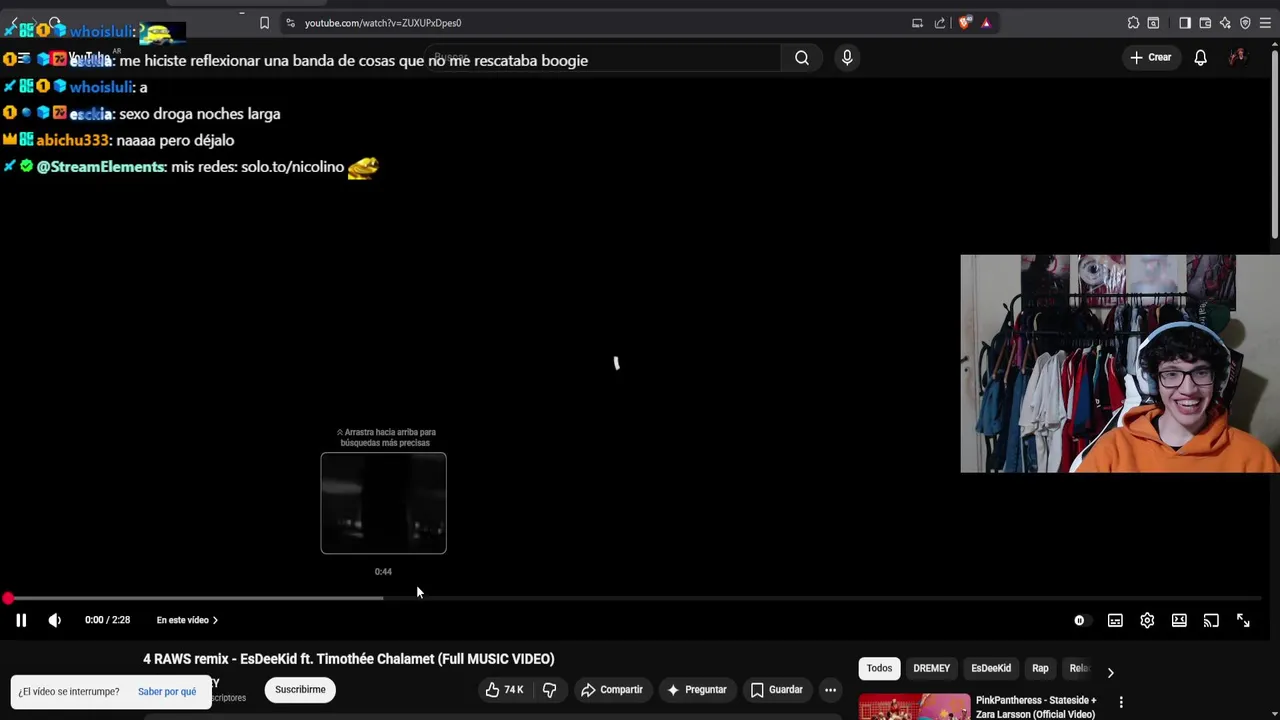Screen dimensions: 1280x720
Task: Open the player settings gear
Action: tap(1147, 620)
